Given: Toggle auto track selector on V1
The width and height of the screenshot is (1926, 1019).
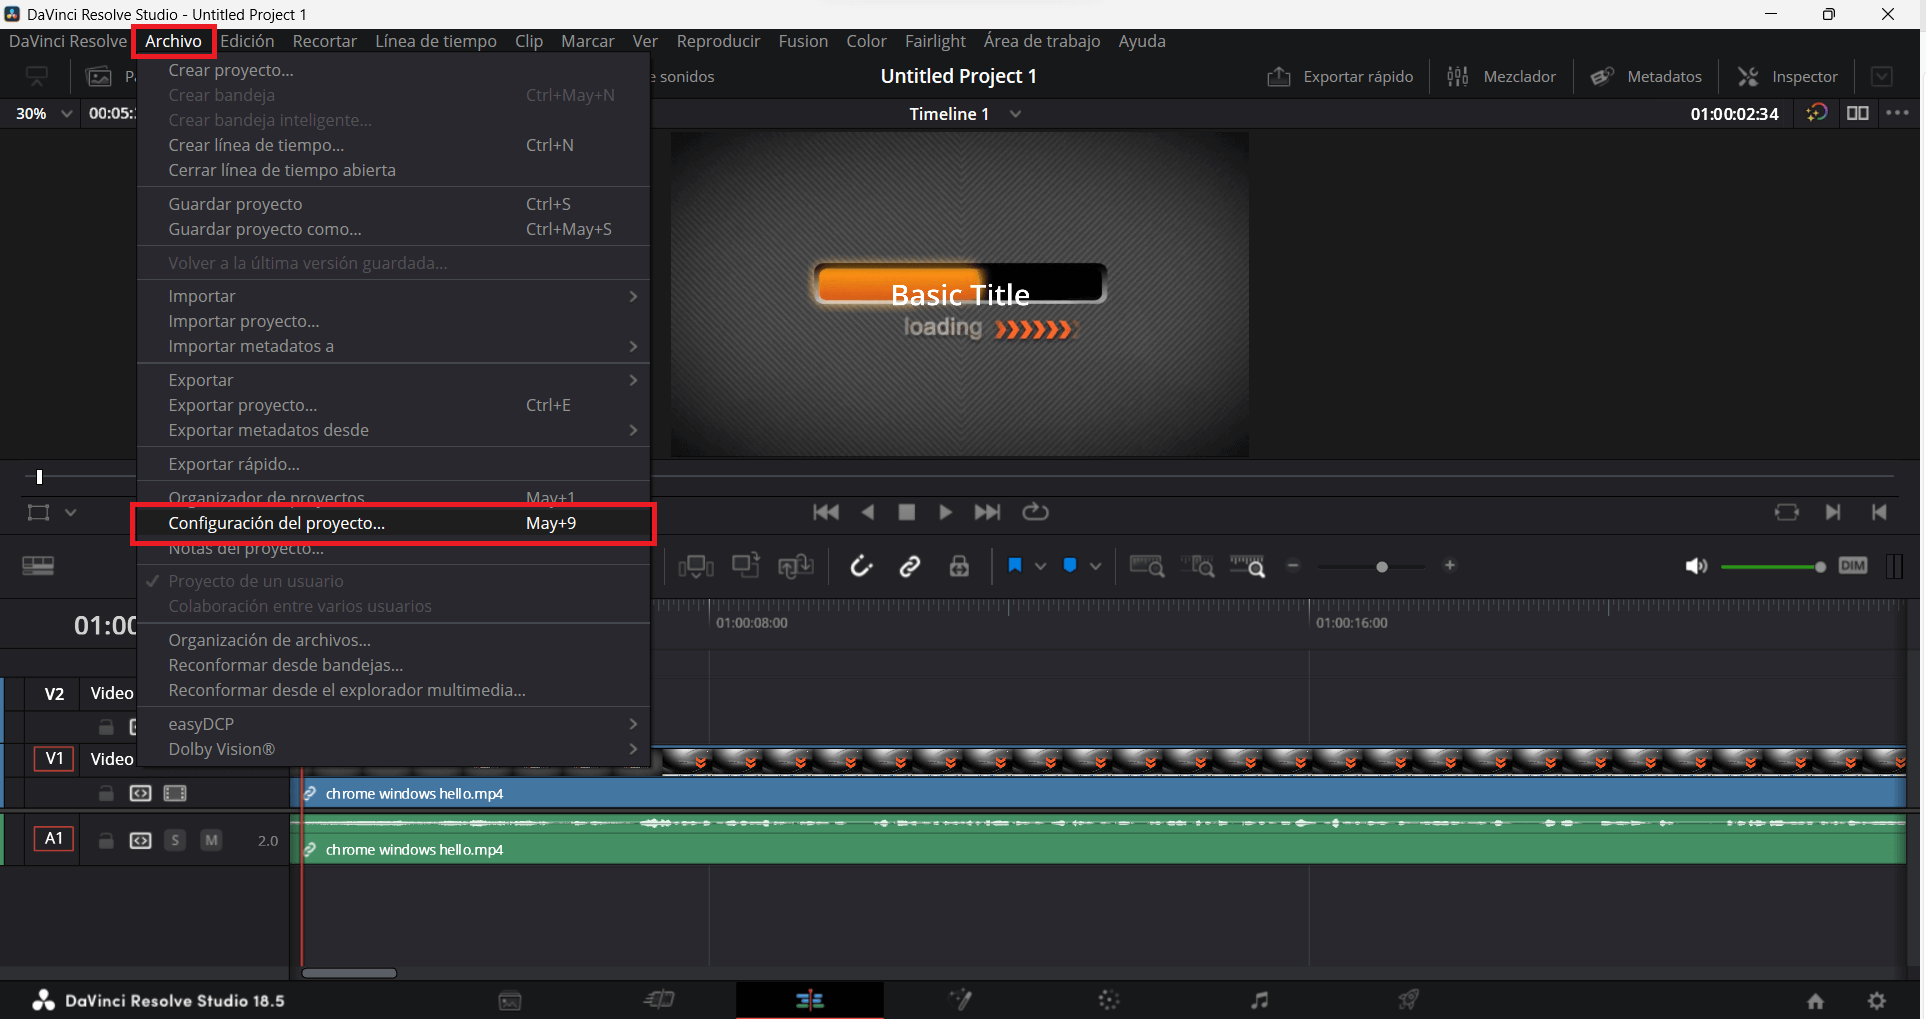Looking at the screenshot, I should click(141, 793).
